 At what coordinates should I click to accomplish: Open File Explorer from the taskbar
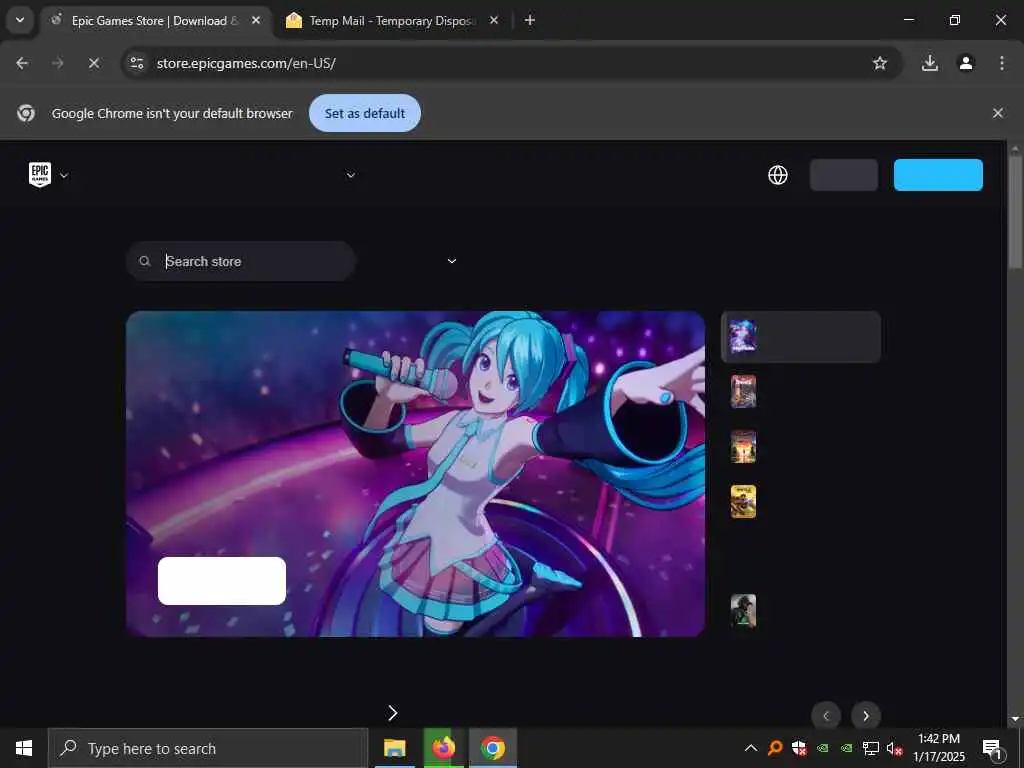pos(394,748)
